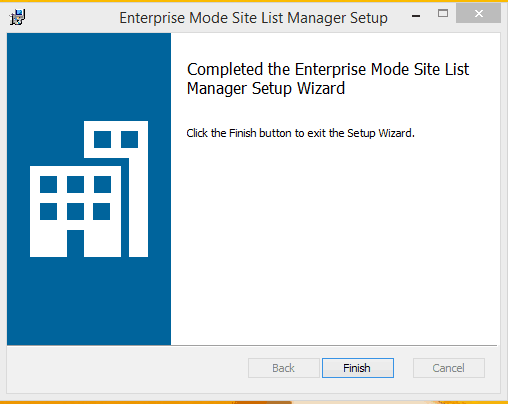Minimize the setup wizard window
This screenshot has height=404, width=508.
point(416,15)
